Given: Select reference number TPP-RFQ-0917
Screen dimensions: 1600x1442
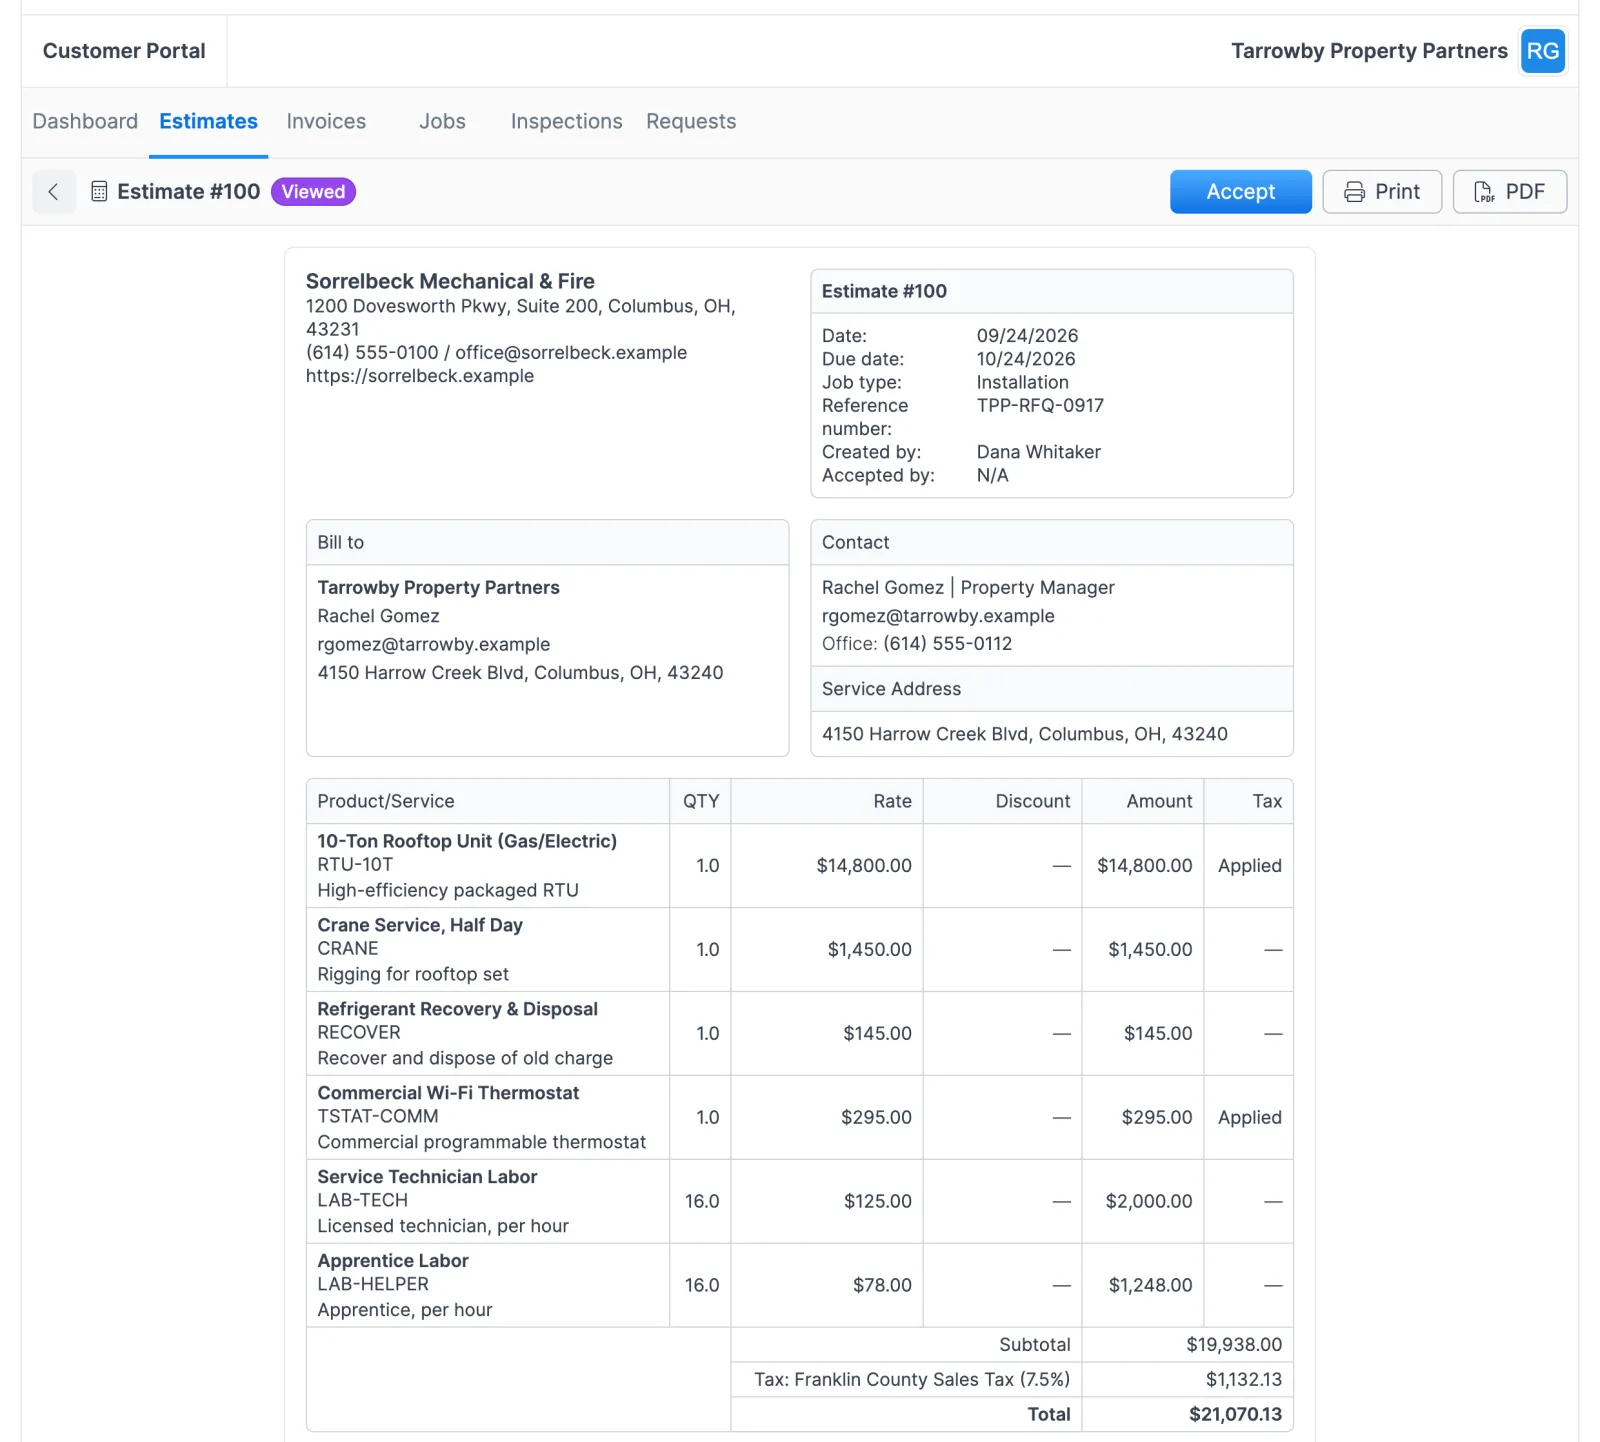Looking at the screenshot, I should coord(1040,405).
